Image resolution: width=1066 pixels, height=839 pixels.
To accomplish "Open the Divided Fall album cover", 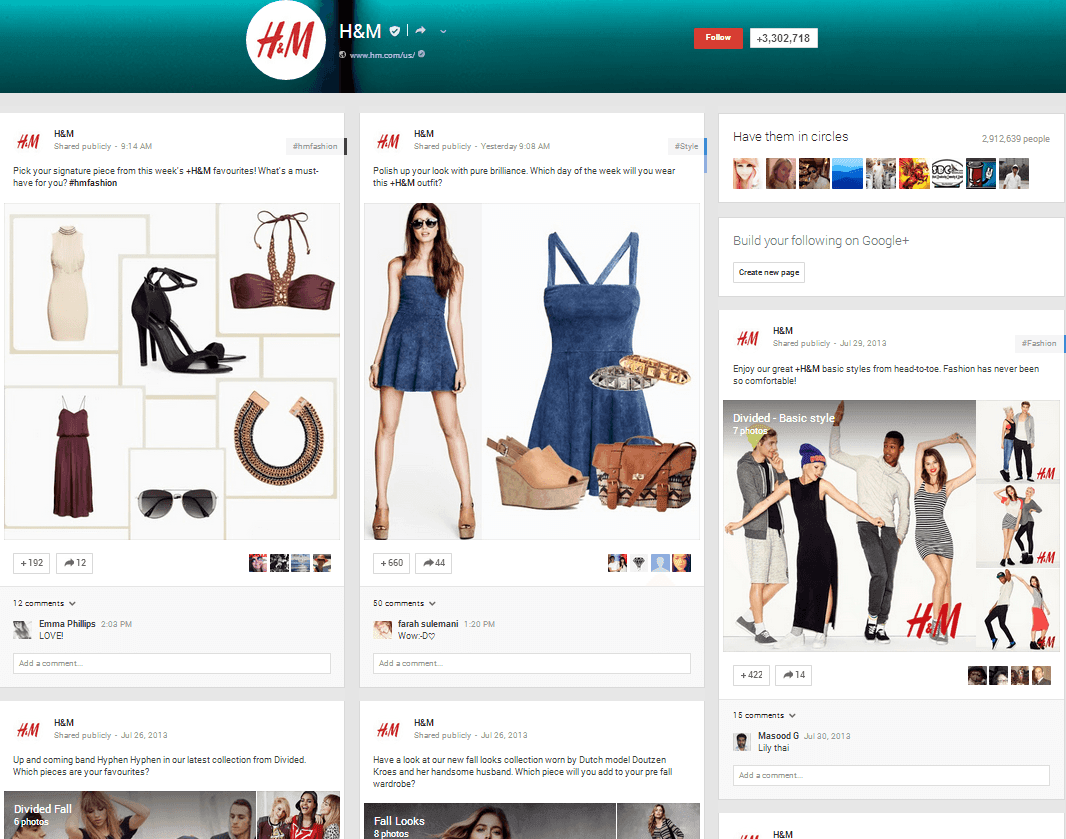I will click(x=130, y=815).
